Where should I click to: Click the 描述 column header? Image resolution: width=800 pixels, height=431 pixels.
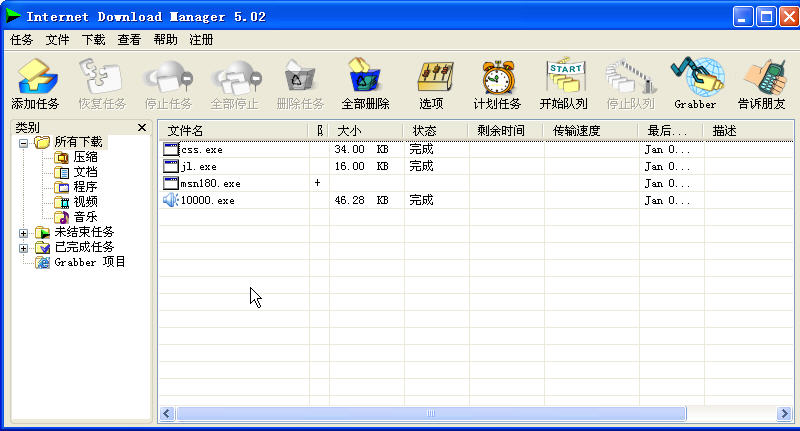click(x=749, y=131)
